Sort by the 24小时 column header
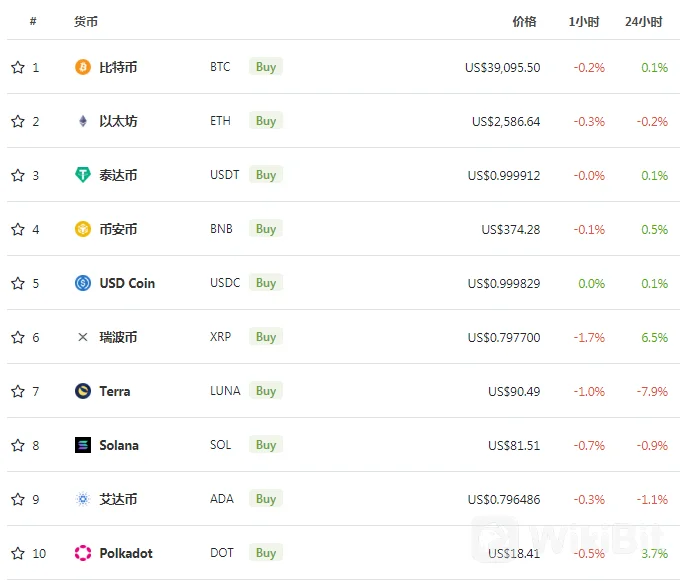The height and width of the screenshot is (581, 680). [x=644, y=21]
